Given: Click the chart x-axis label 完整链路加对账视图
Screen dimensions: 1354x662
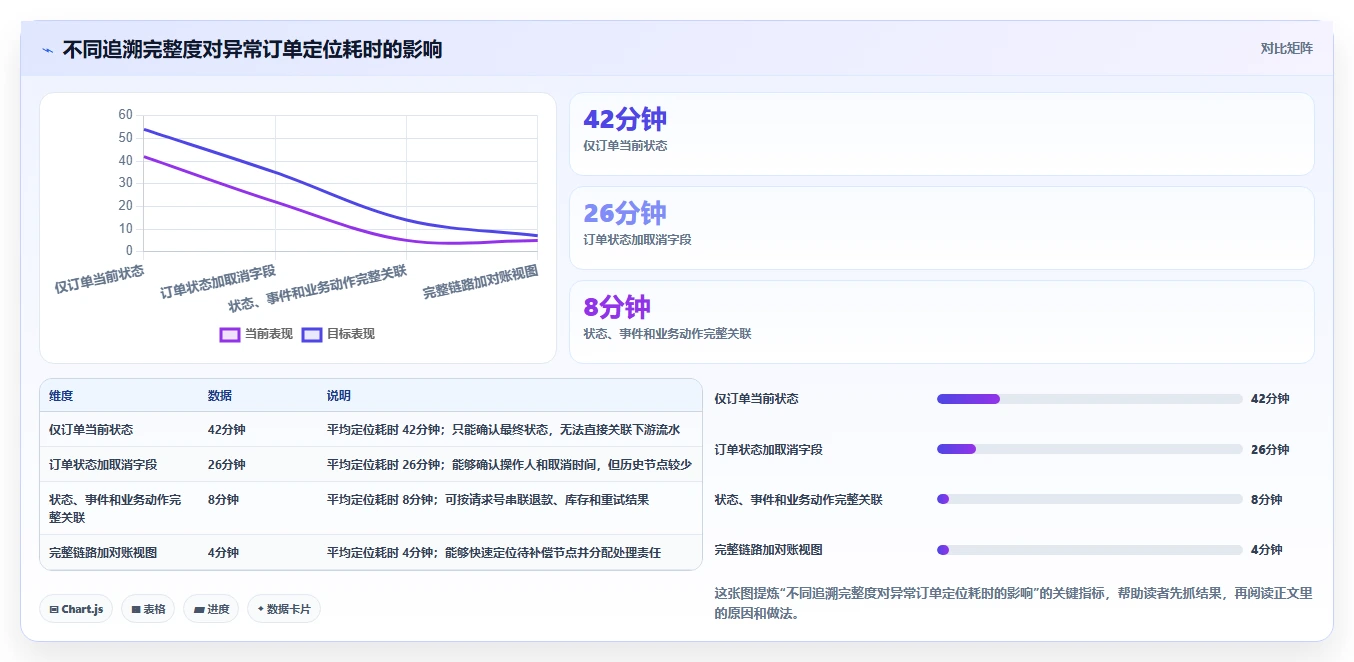Looking at the screenshot, I should pyautogui.click(x=480, y=283).
